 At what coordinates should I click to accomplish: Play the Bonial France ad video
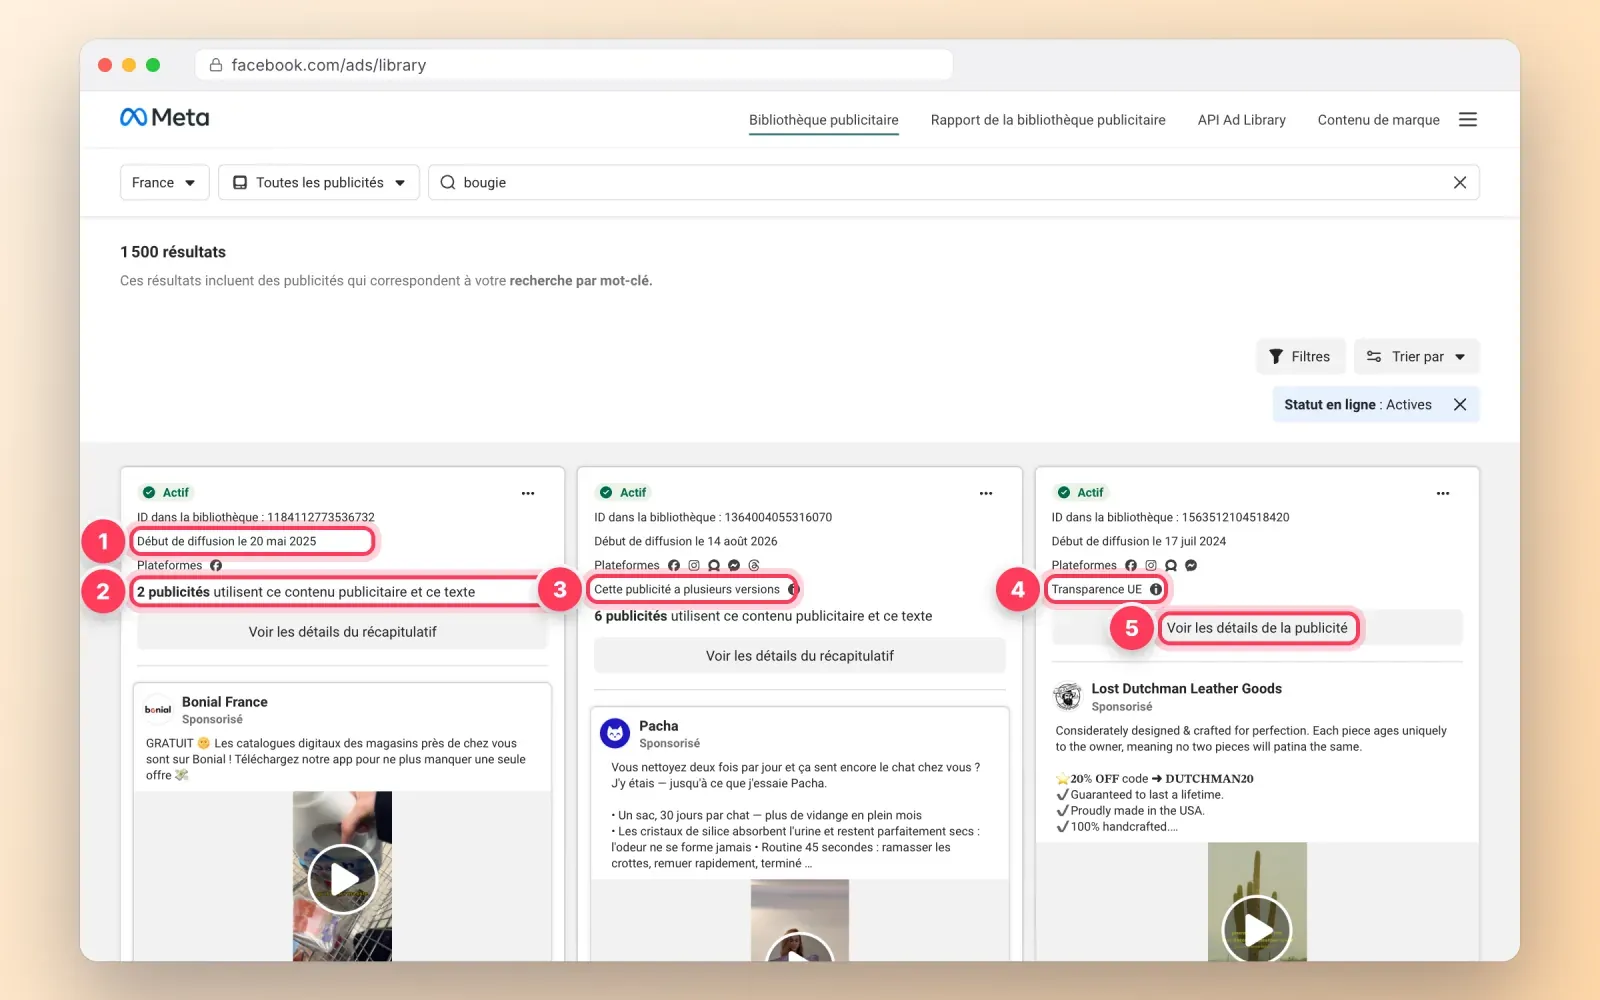coord(342,879)
